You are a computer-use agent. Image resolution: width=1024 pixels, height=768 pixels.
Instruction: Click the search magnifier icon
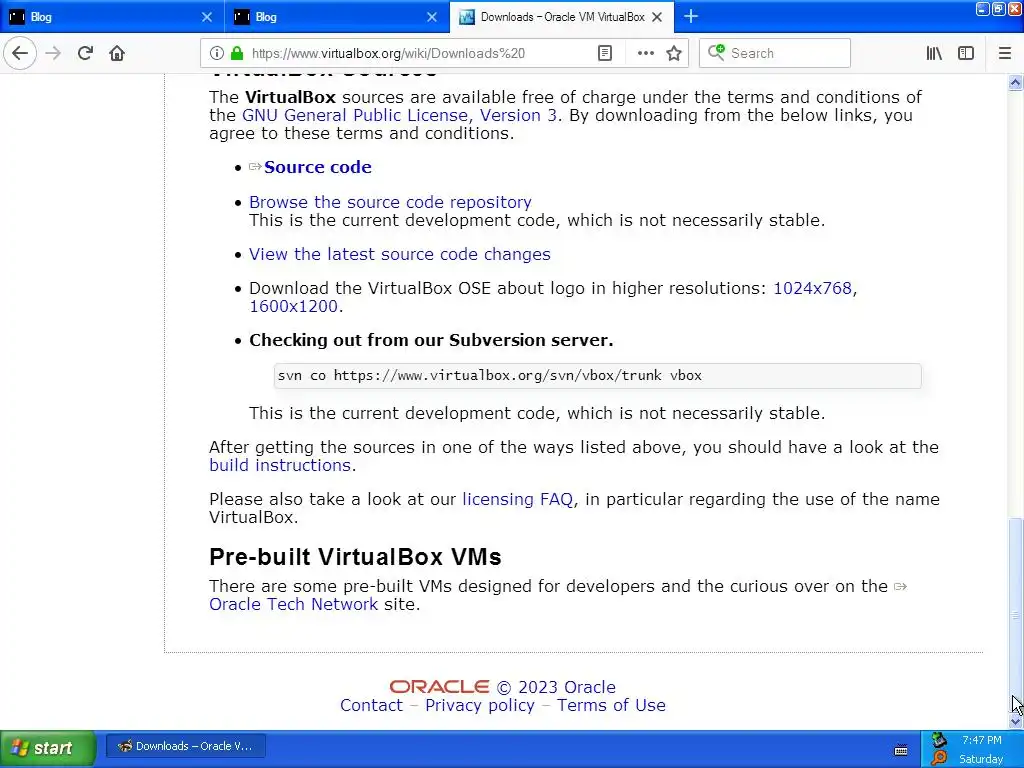(716, 52)
